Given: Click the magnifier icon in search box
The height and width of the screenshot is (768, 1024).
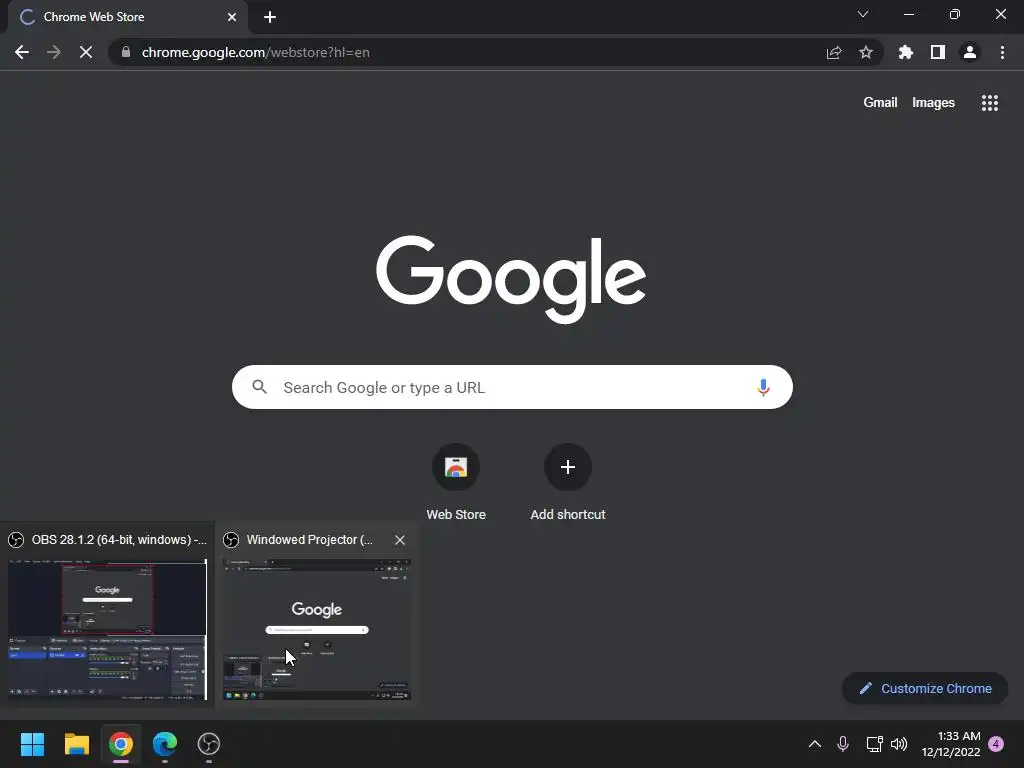Looking at the screenshot, I should coord(259,387).
